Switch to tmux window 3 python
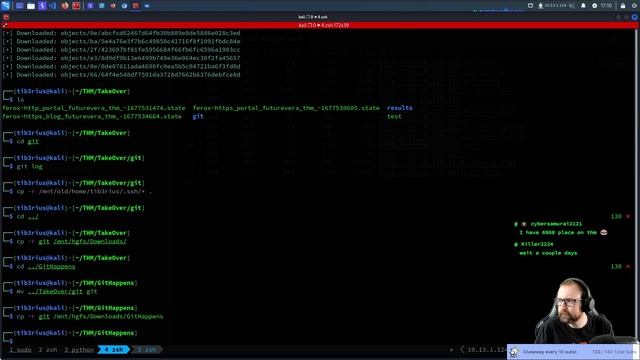The image size is (640, 360). click(x=79, y=350)
